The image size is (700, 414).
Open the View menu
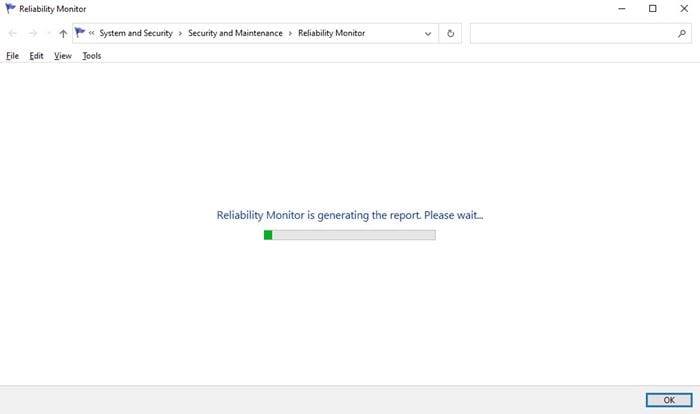[62, 56]
